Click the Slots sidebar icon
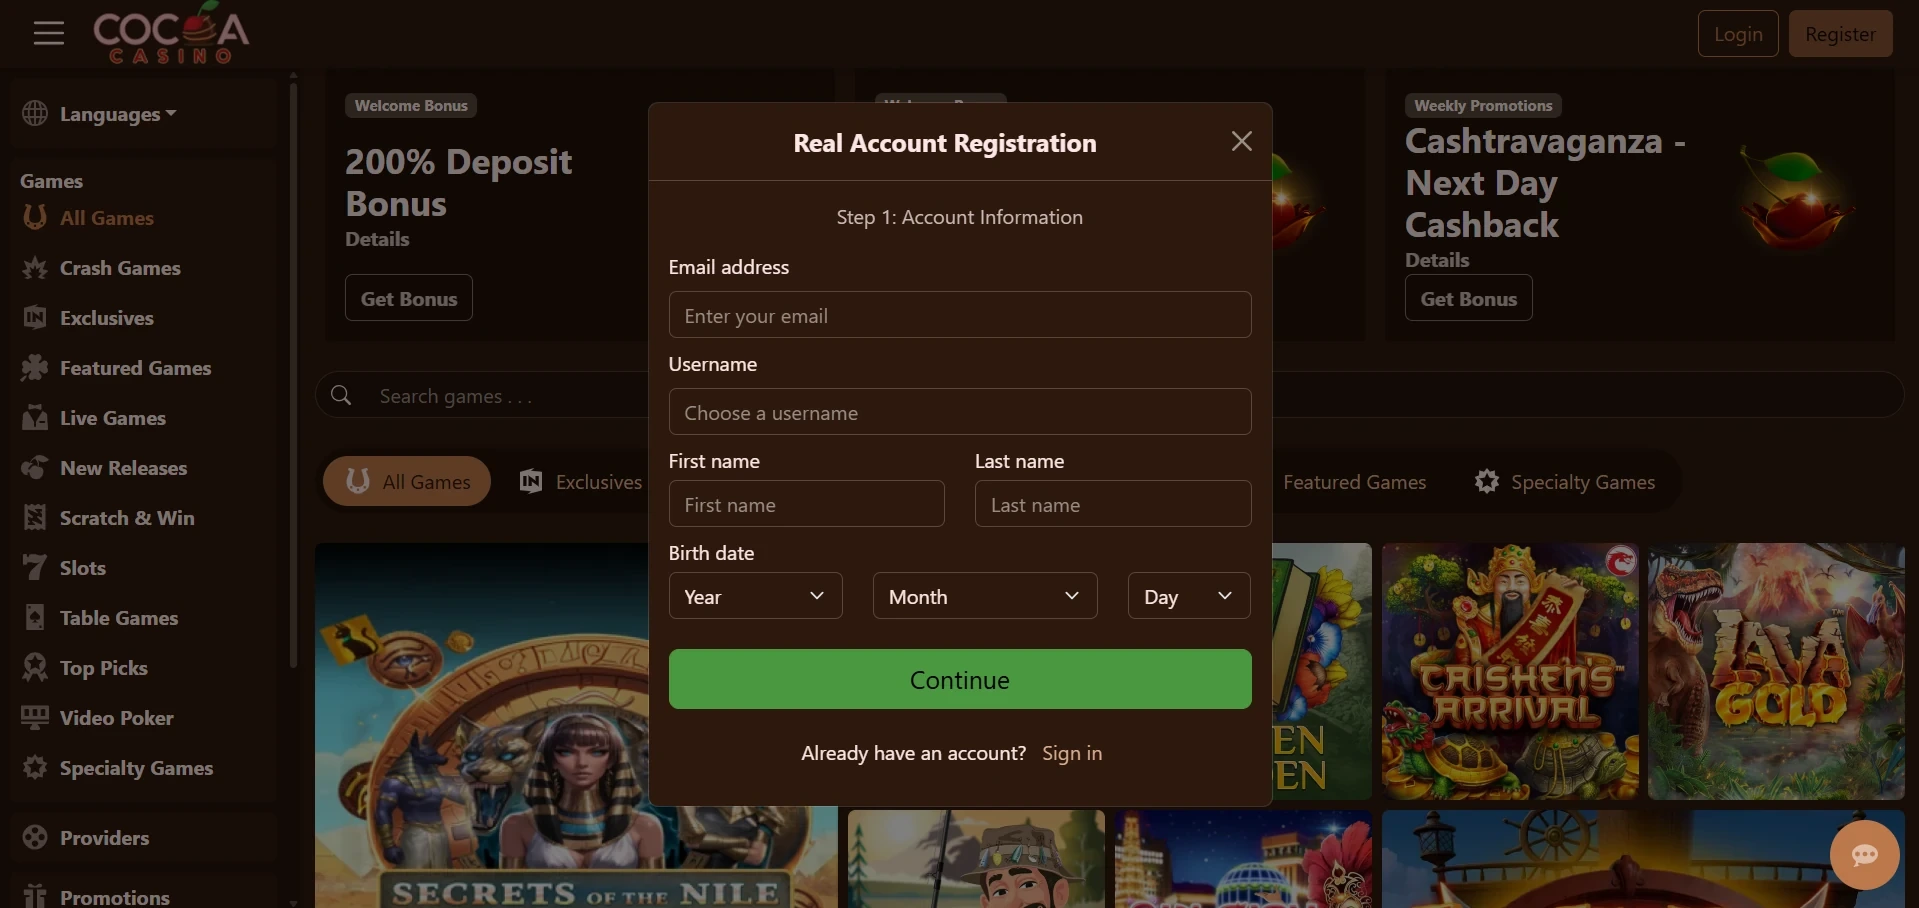The width and height of the screenshot is (1919, 908). click(35, 568)
